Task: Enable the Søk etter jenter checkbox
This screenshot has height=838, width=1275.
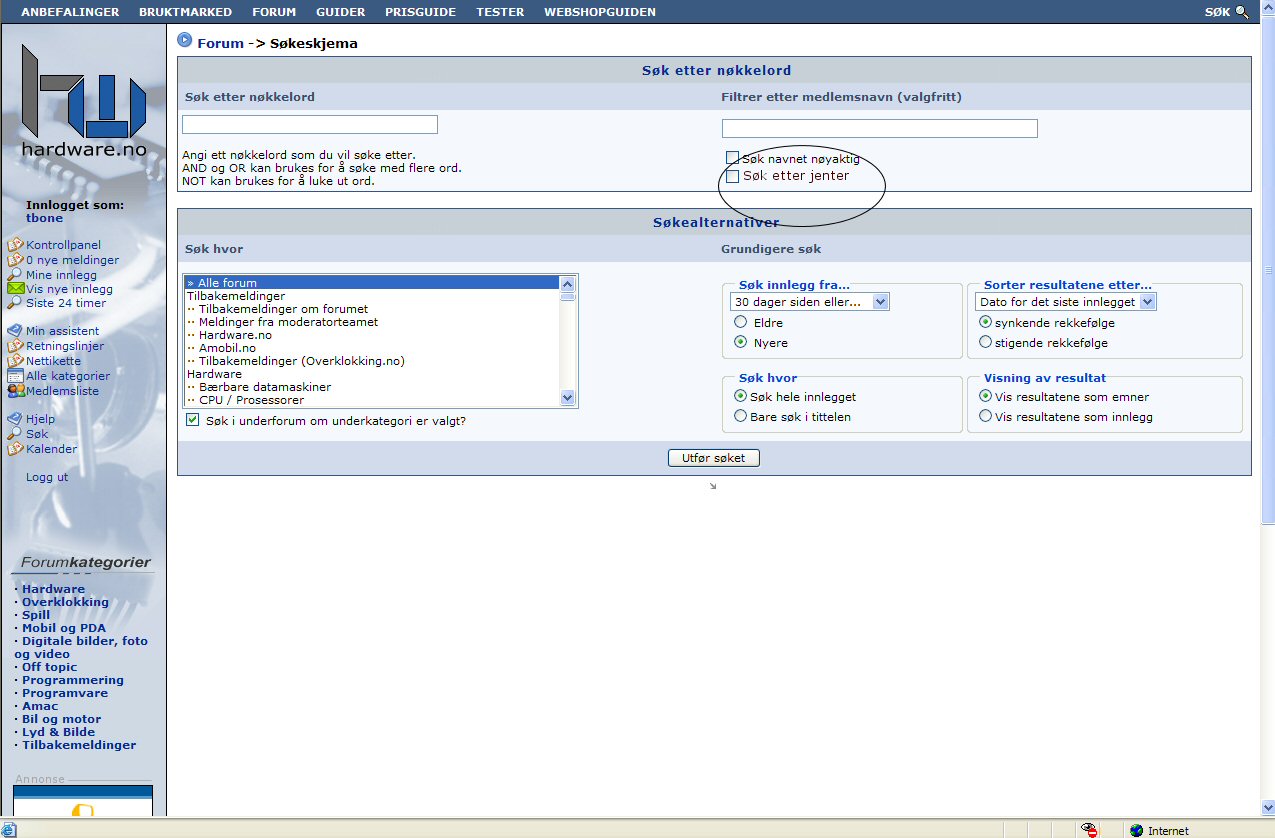Action: pyautogui.click(x=732, y=176)
